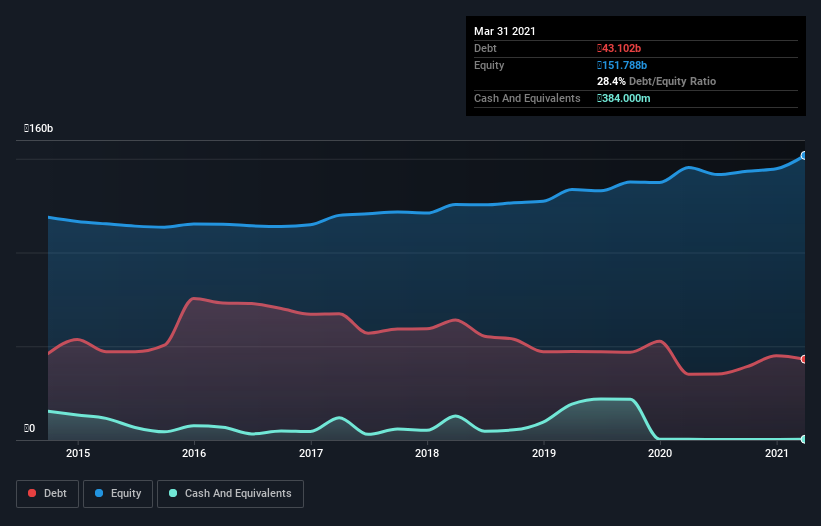The height and width of the screenshot is (526, 821).
Task: Toggle the Equity legend button
Action: (118, 494)
